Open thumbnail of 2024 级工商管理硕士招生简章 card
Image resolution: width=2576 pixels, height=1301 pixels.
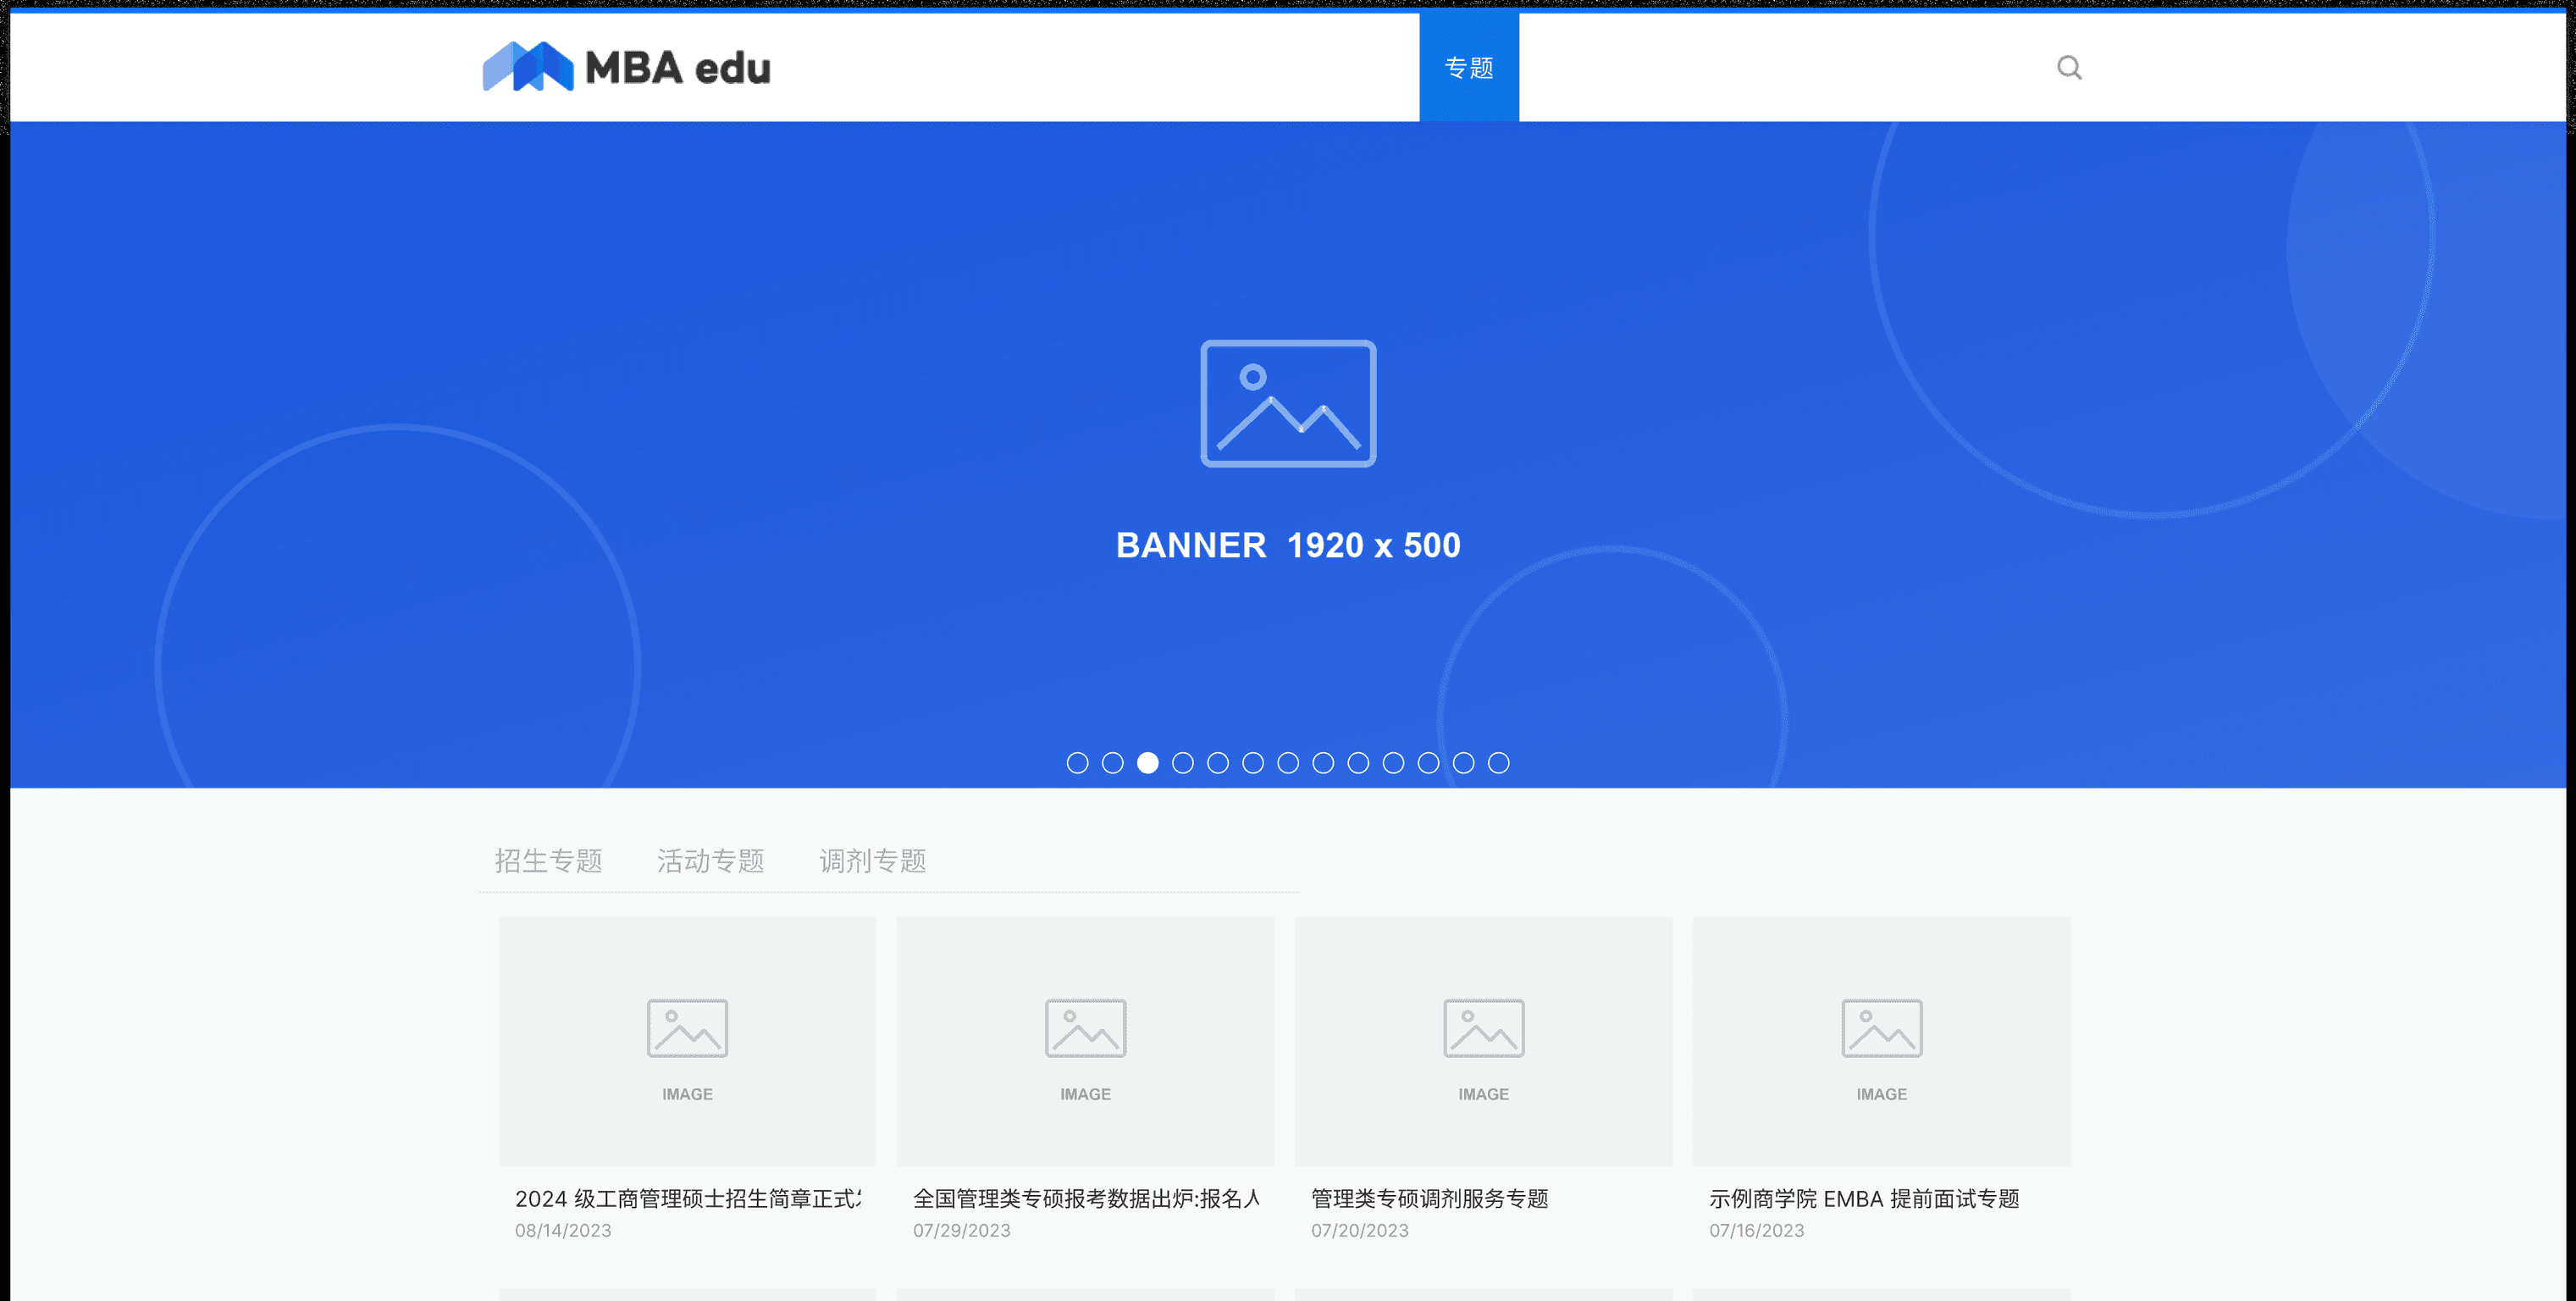click(687, 1041)
